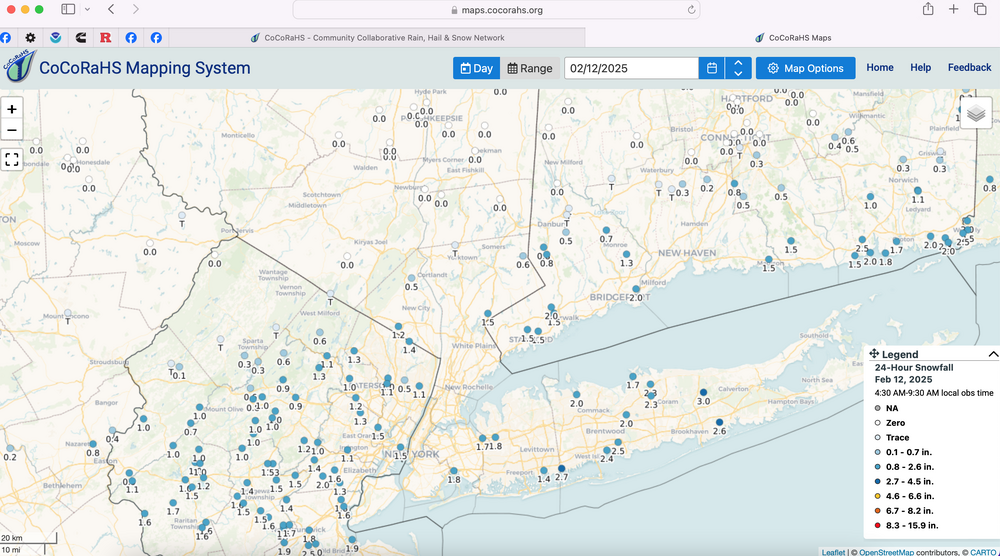
Task: Open the CARTO attribution link
Action: (983, 552)
